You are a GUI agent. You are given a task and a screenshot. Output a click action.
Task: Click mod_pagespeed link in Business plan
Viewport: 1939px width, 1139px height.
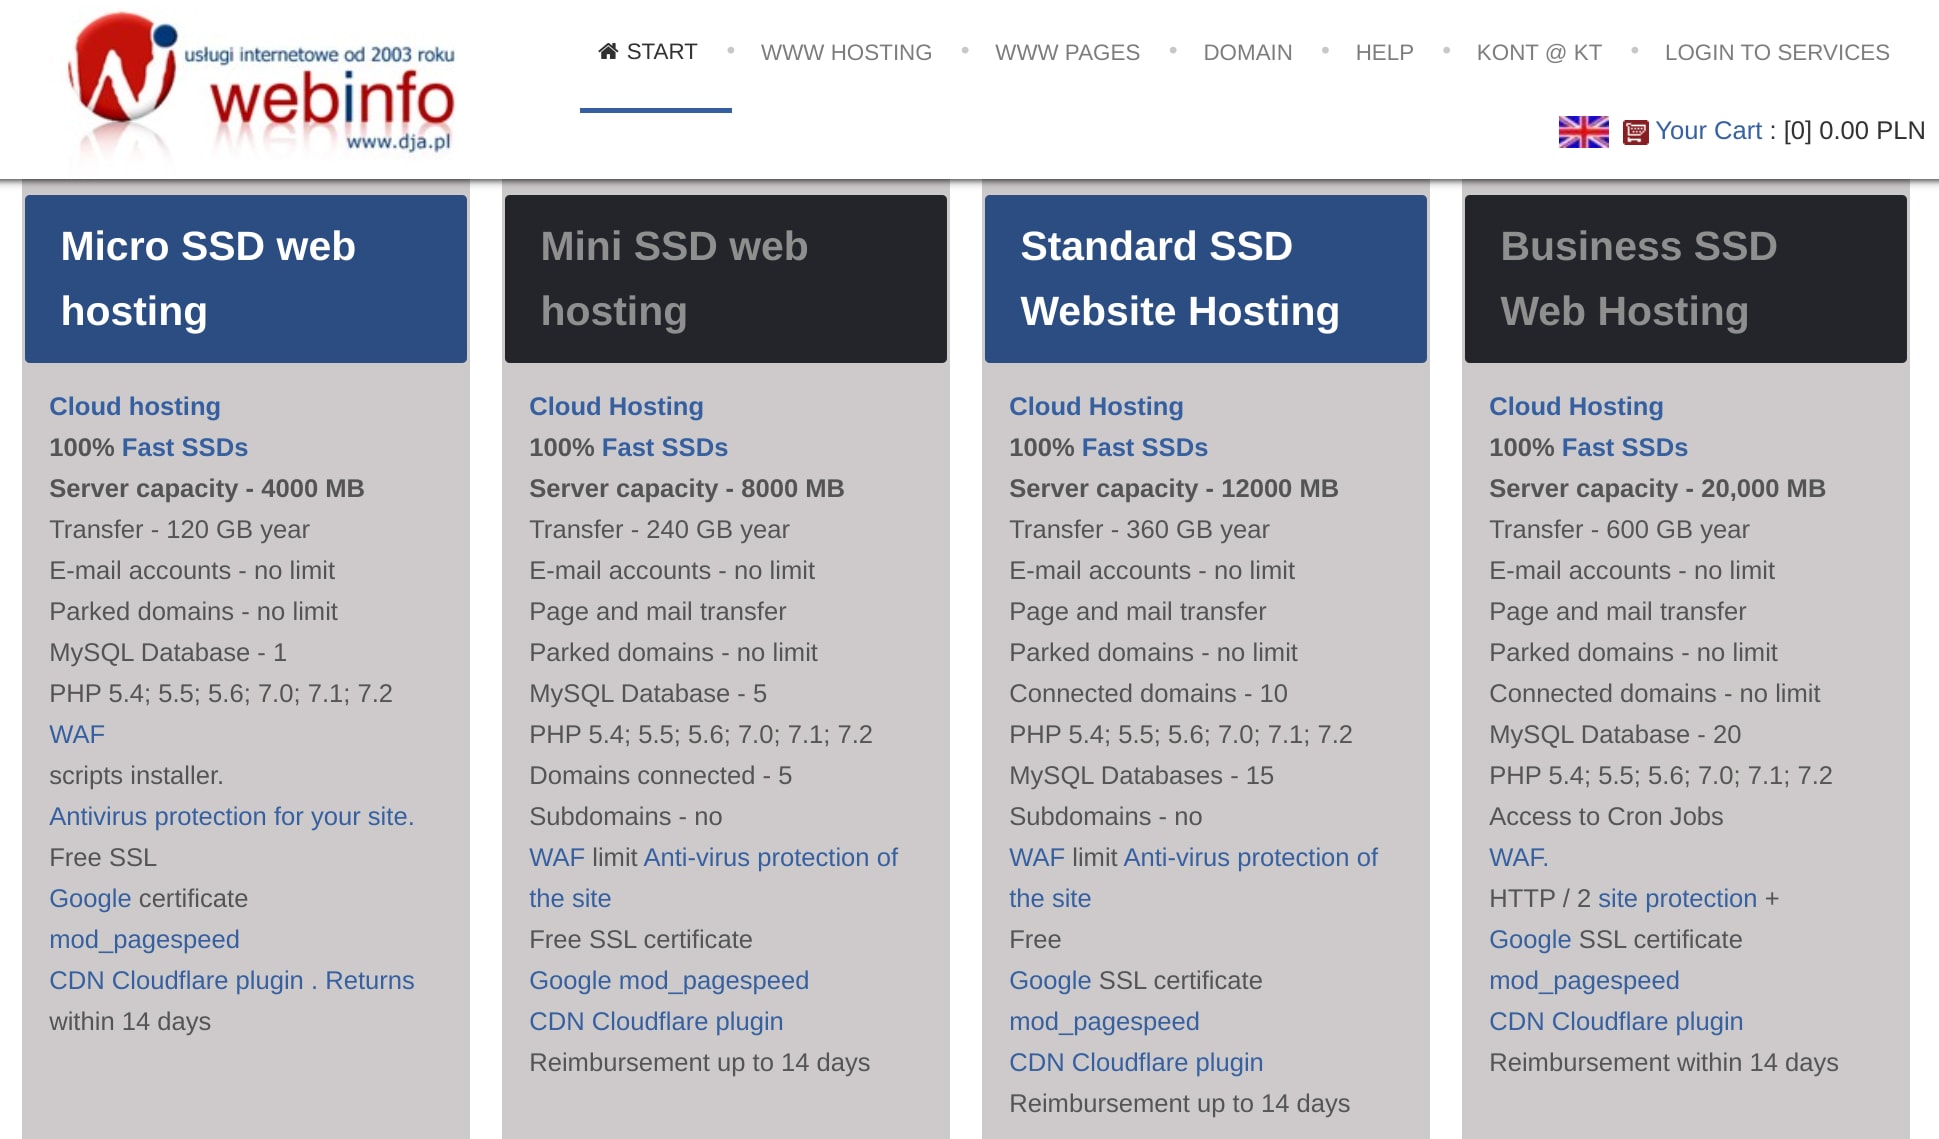pyautogui.click(x=1585, y=980)
